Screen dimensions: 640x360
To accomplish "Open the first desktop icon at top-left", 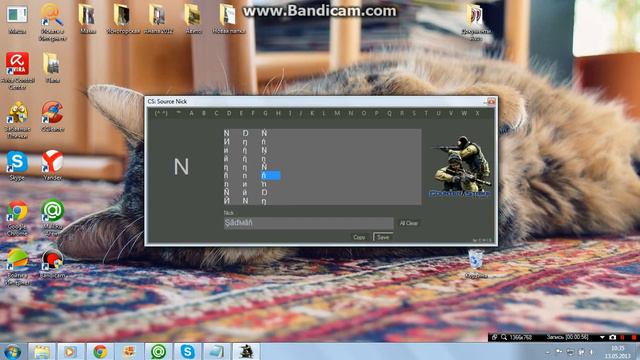I will coord(17,19).
